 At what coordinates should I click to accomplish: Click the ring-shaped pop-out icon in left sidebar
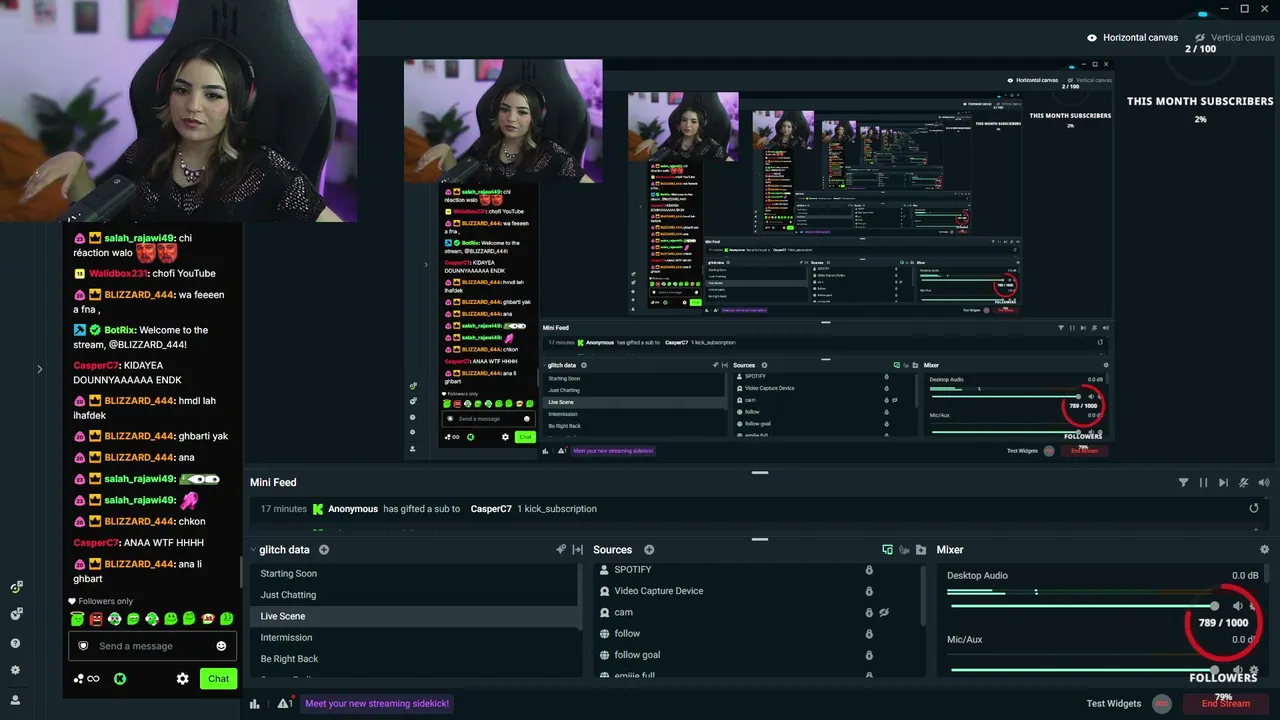16,587
